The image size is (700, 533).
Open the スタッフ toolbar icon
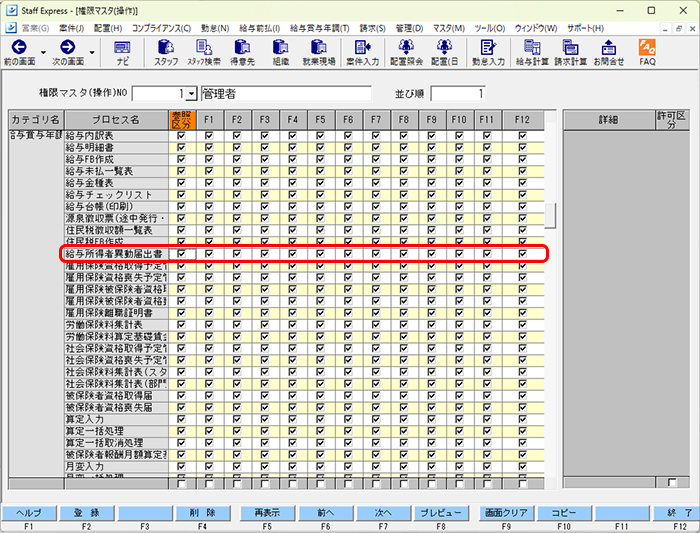(166, 47)
